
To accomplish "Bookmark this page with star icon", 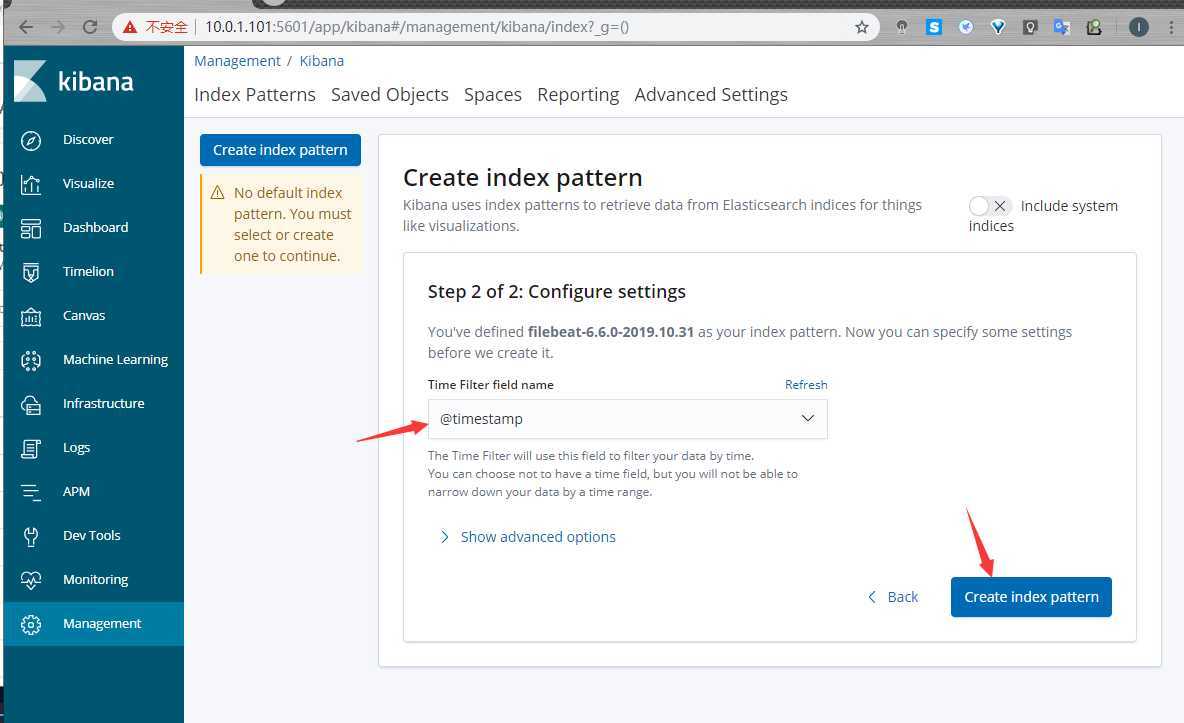I will tap(862, 27).
